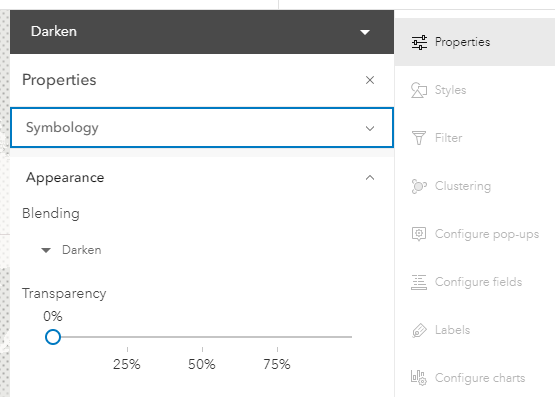Open the Labels tag icon
Image resolution: width=555 pixels, height=397 pixels.
[419, 330]
